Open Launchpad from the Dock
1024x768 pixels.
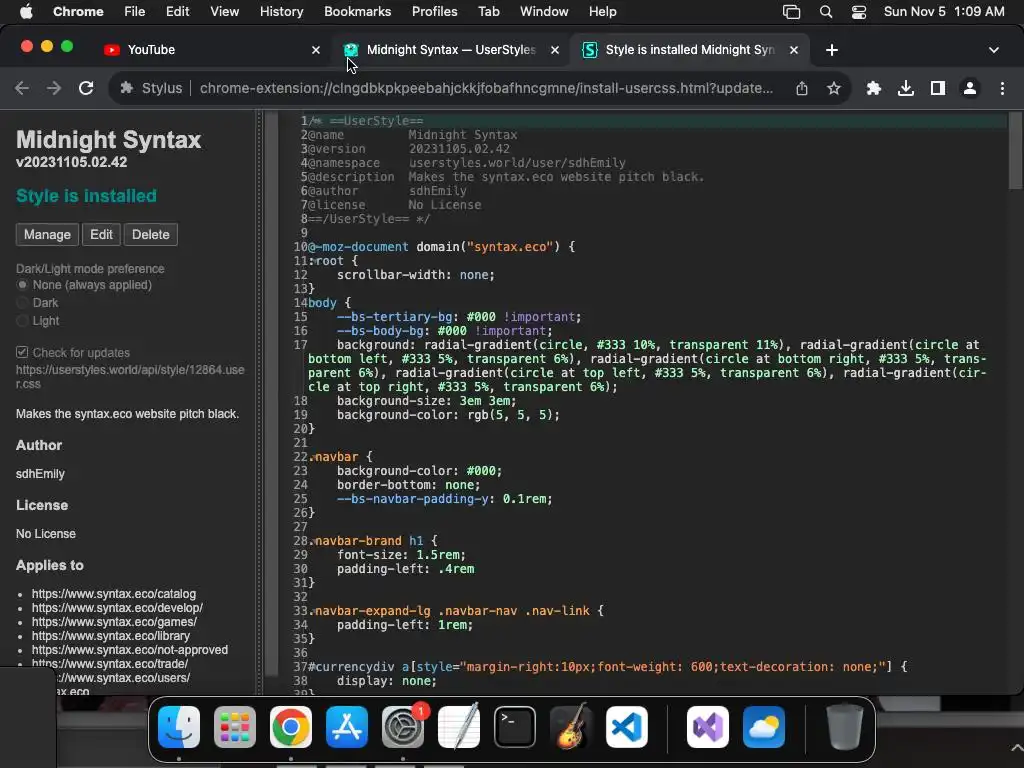click(x=234, y=727)
